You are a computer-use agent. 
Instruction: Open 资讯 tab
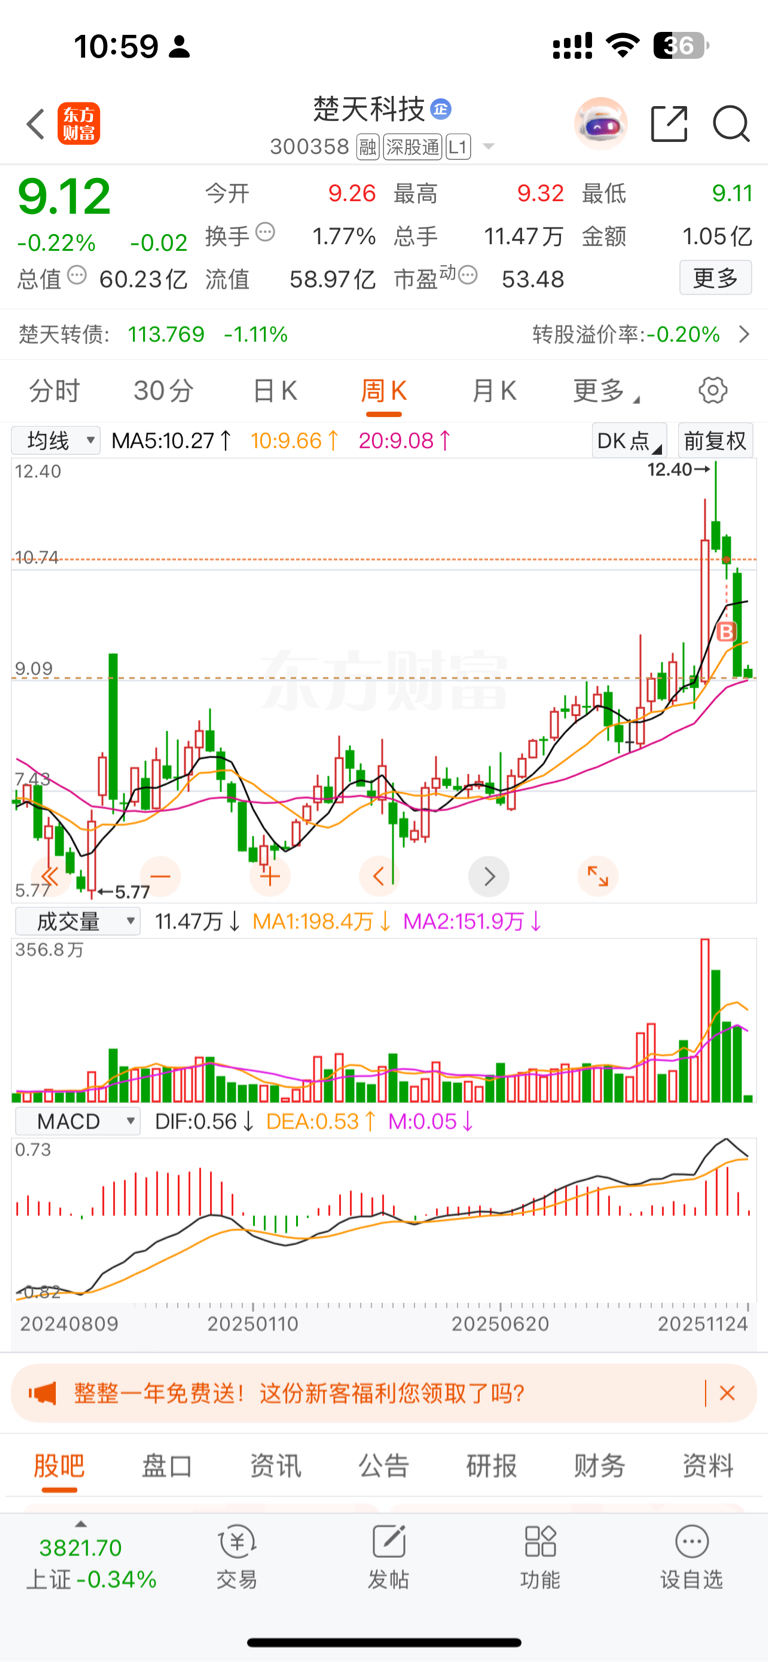275,1466
